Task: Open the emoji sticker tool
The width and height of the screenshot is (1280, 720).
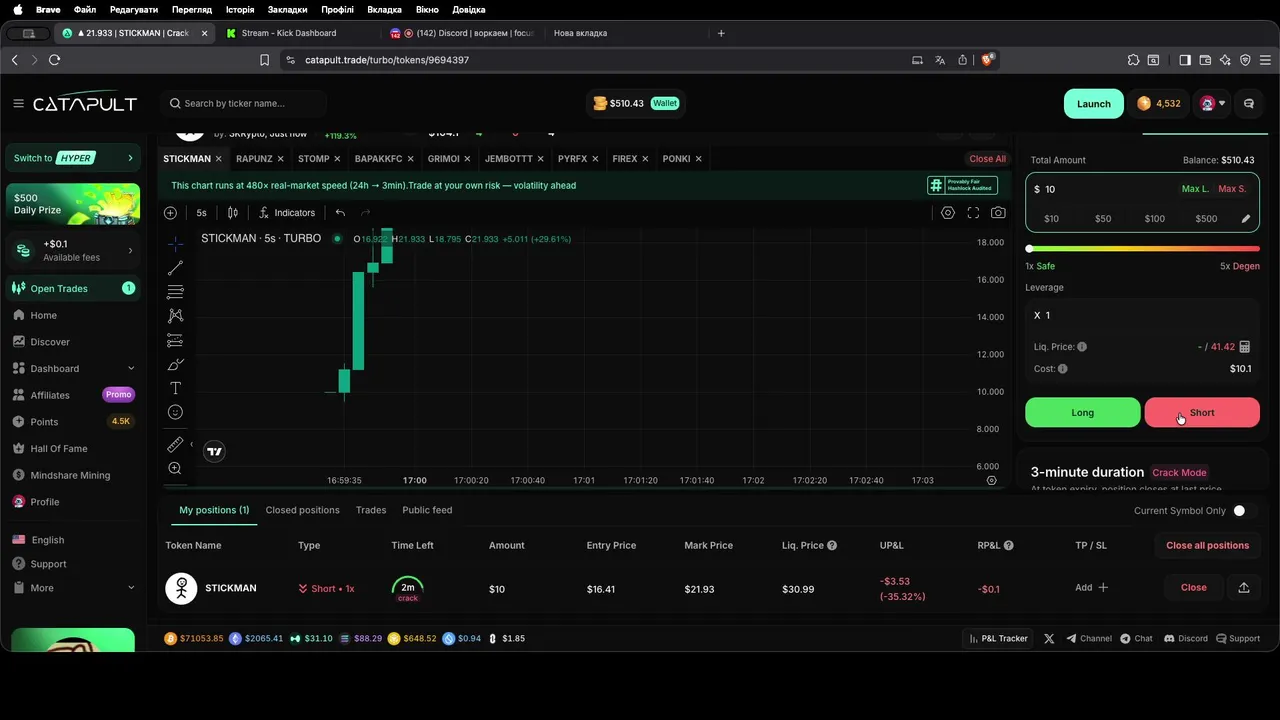Action: tap(175, 412)
